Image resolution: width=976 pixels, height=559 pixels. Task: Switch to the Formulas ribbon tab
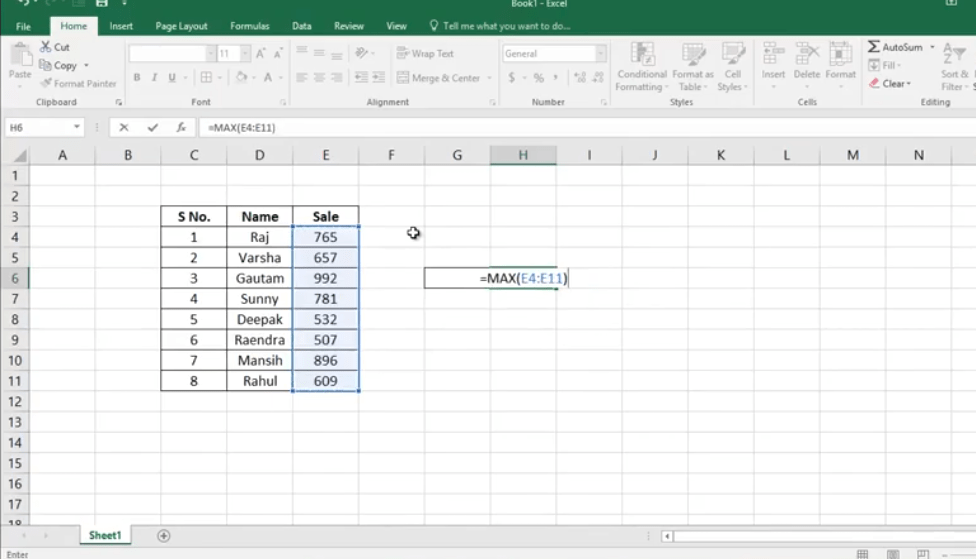[249, 26]
